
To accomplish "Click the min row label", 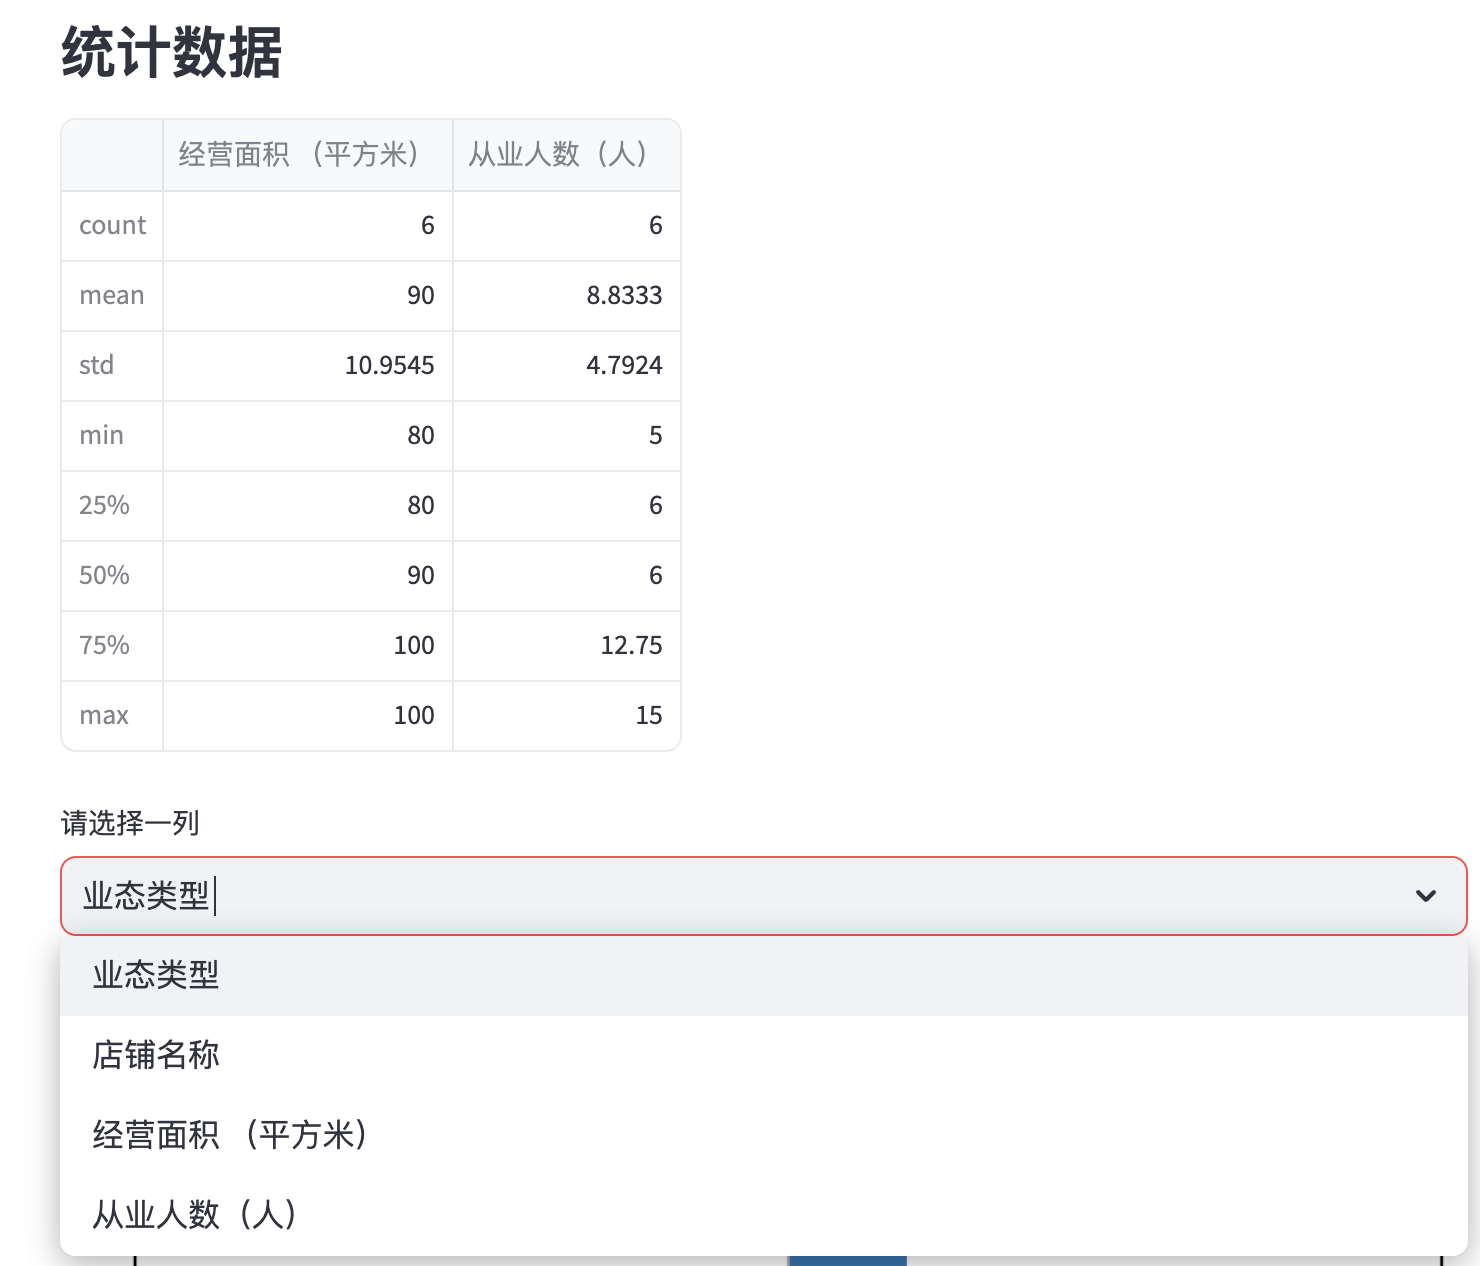I will click(x=112, y=436).
